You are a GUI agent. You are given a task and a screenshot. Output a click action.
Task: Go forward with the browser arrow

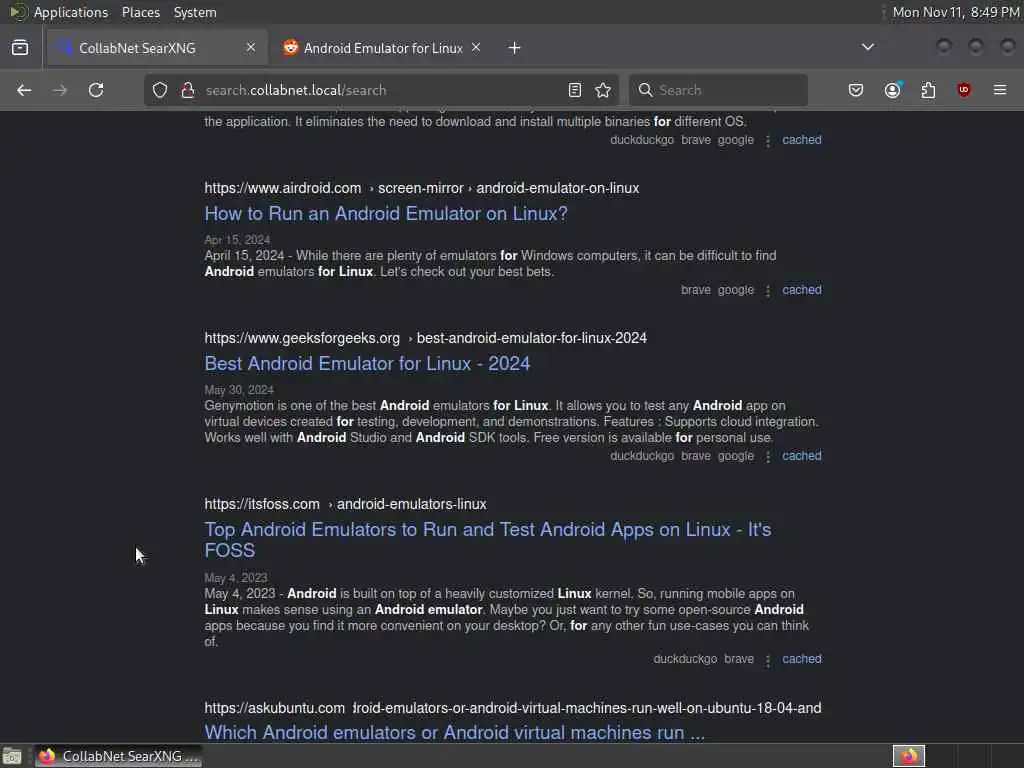point(60,90)
